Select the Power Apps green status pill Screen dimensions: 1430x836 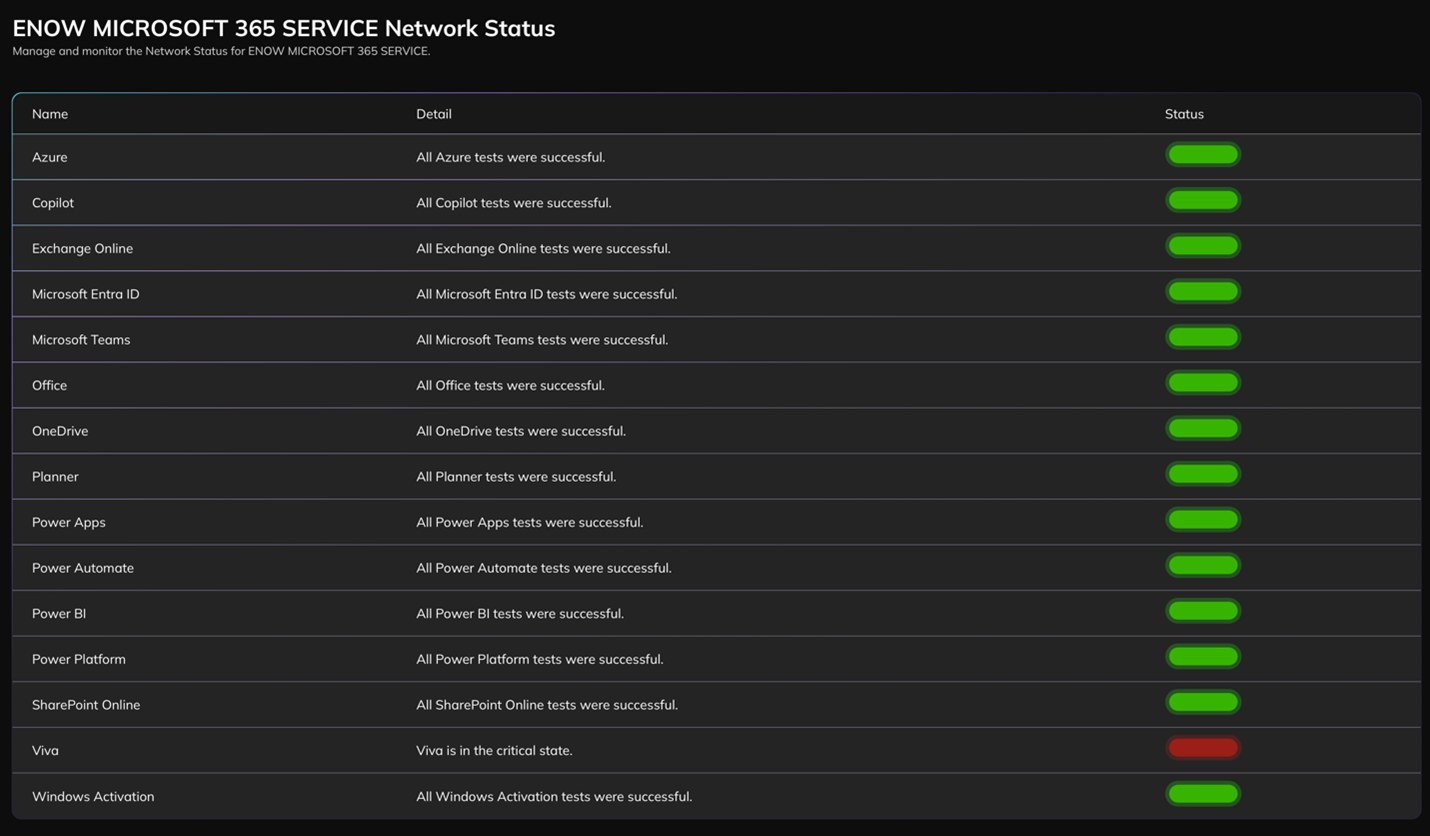pos(1203,520)
